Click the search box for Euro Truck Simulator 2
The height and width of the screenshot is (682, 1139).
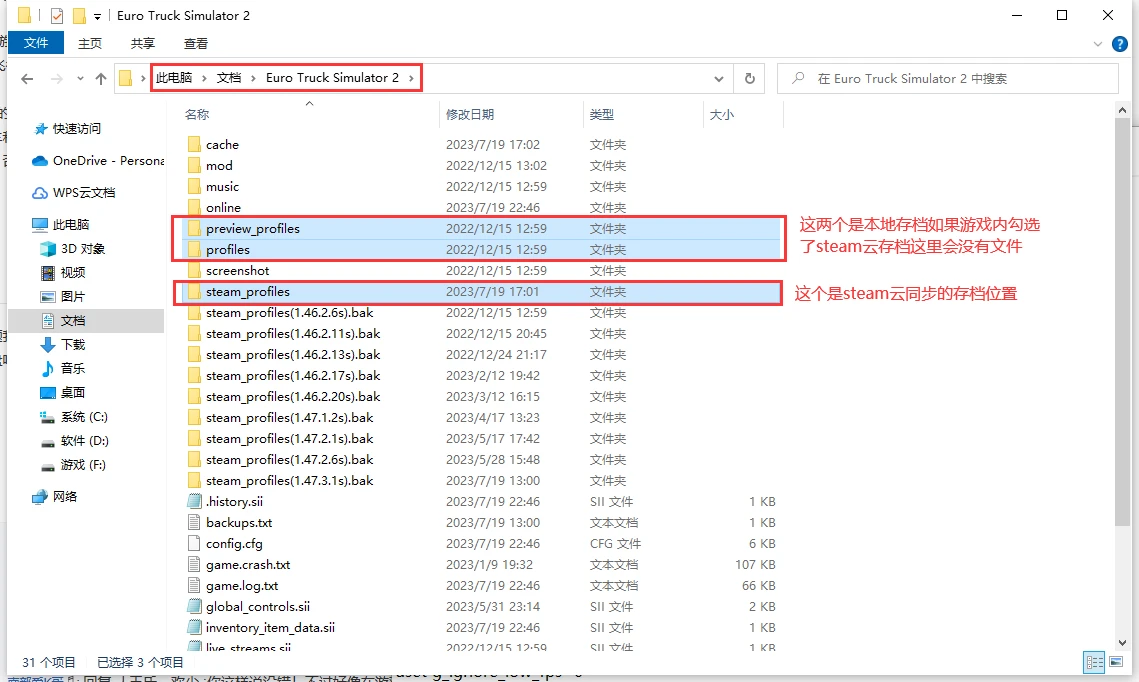coord(947,78)
